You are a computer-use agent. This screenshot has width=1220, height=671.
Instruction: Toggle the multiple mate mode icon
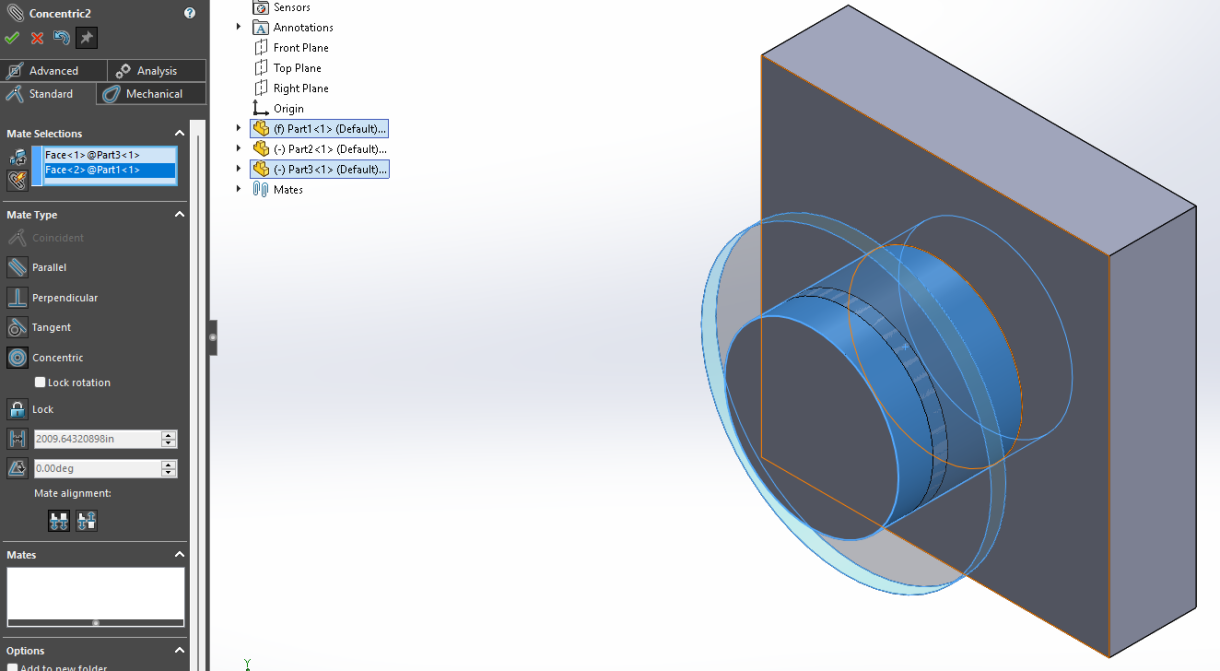click(x=17, y=180)
